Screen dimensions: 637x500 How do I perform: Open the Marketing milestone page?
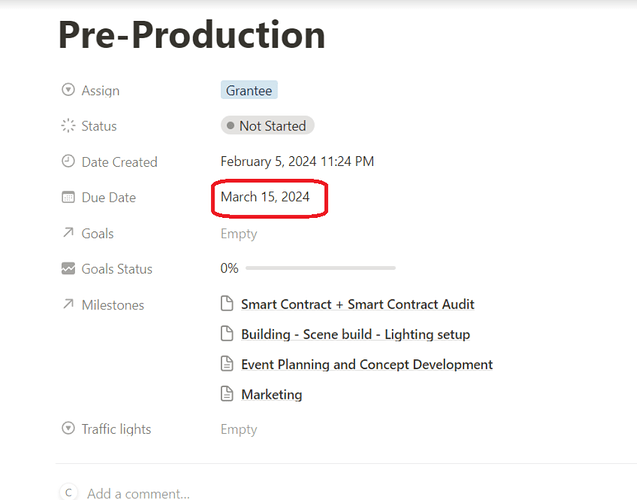pyautogui.click(x=271, y=394)
